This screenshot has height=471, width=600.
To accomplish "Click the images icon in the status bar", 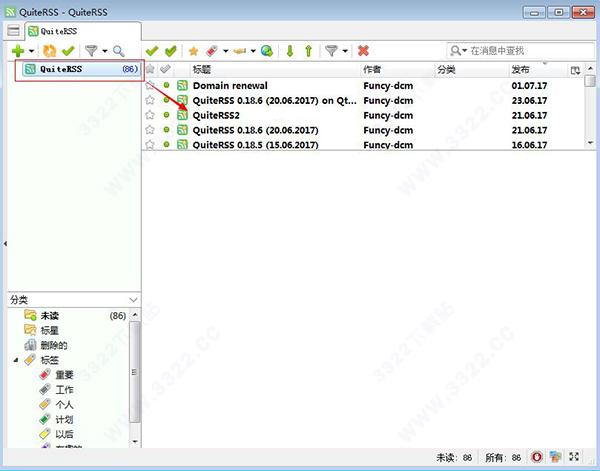I will 556,456.
